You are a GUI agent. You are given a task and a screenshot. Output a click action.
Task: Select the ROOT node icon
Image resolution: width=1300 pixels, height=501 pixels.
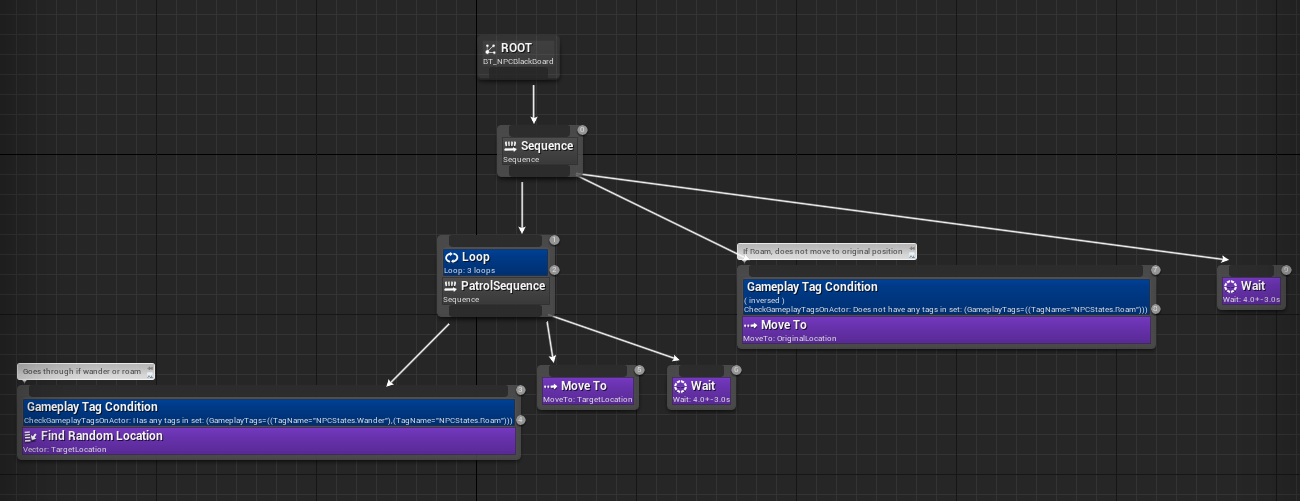pos(490,49)
